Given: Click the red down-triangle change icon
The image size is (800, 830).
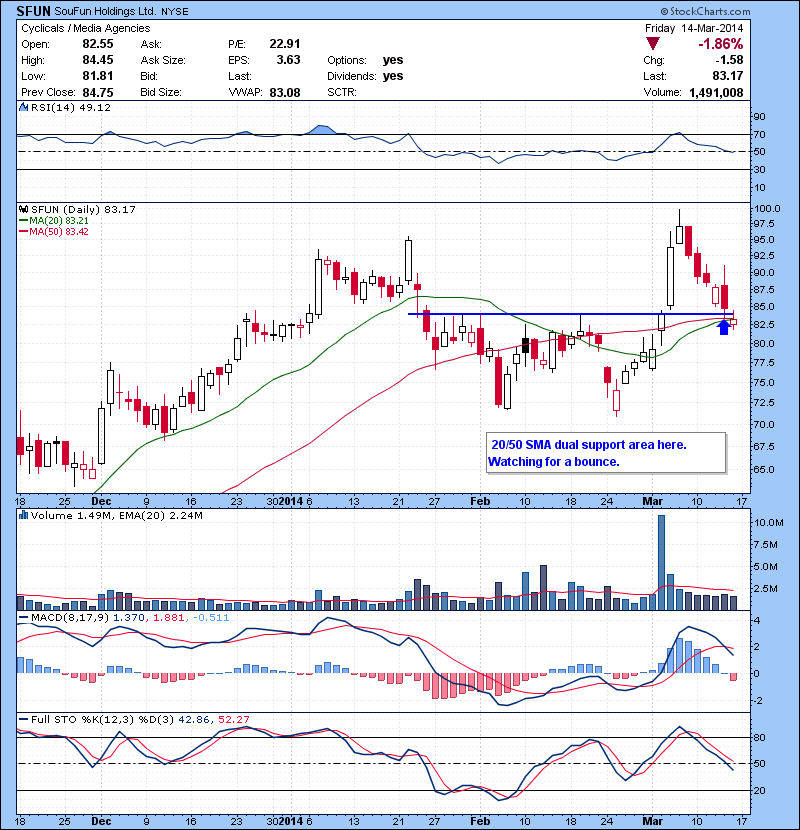Looking at the screenshot, I should pyautogui.click(x=653, y=44).
